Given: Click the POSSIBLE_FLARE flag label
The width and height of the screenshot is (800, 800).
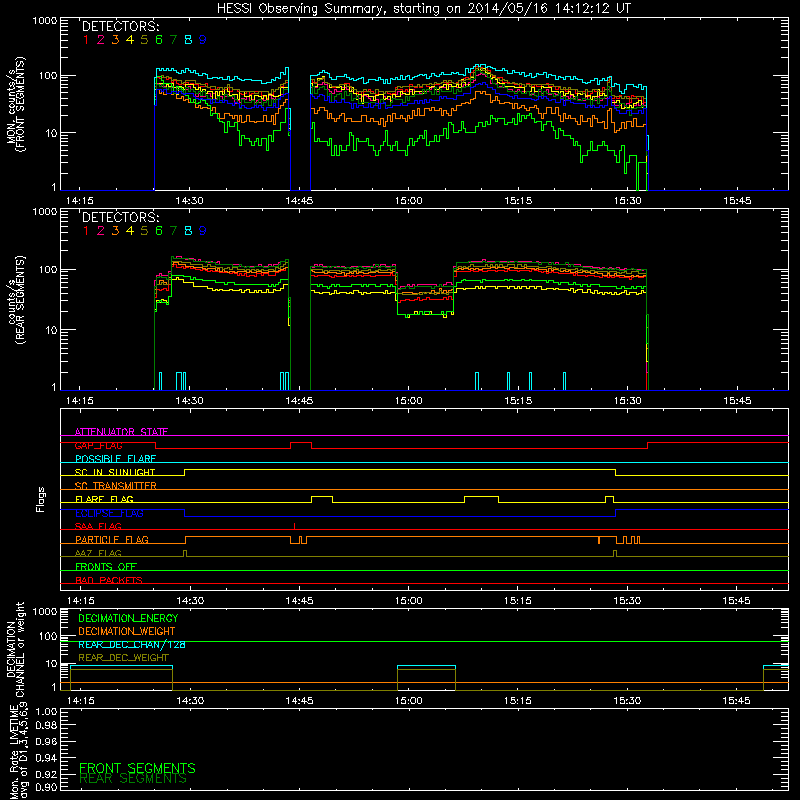Looking at the screenshot, I should coord(115,459).
